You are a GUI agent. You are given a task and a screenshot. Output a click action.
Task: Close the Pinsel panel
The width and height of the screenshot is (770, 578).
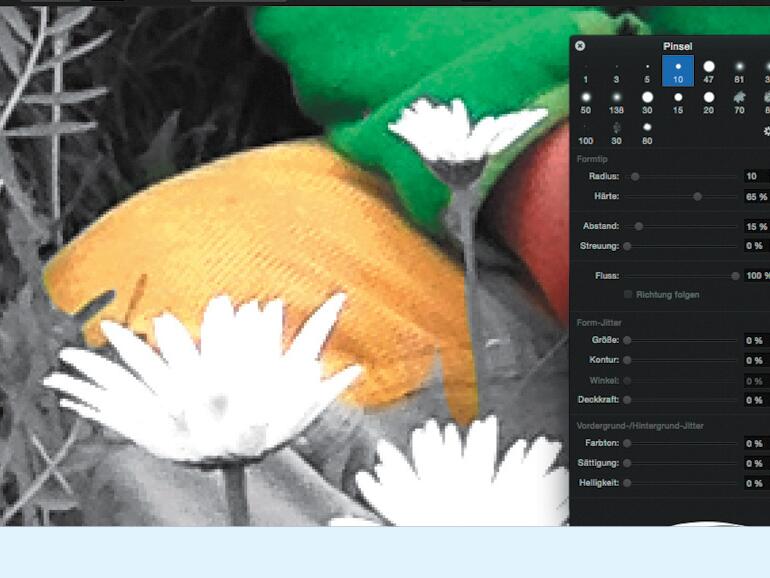pos(580,46)
